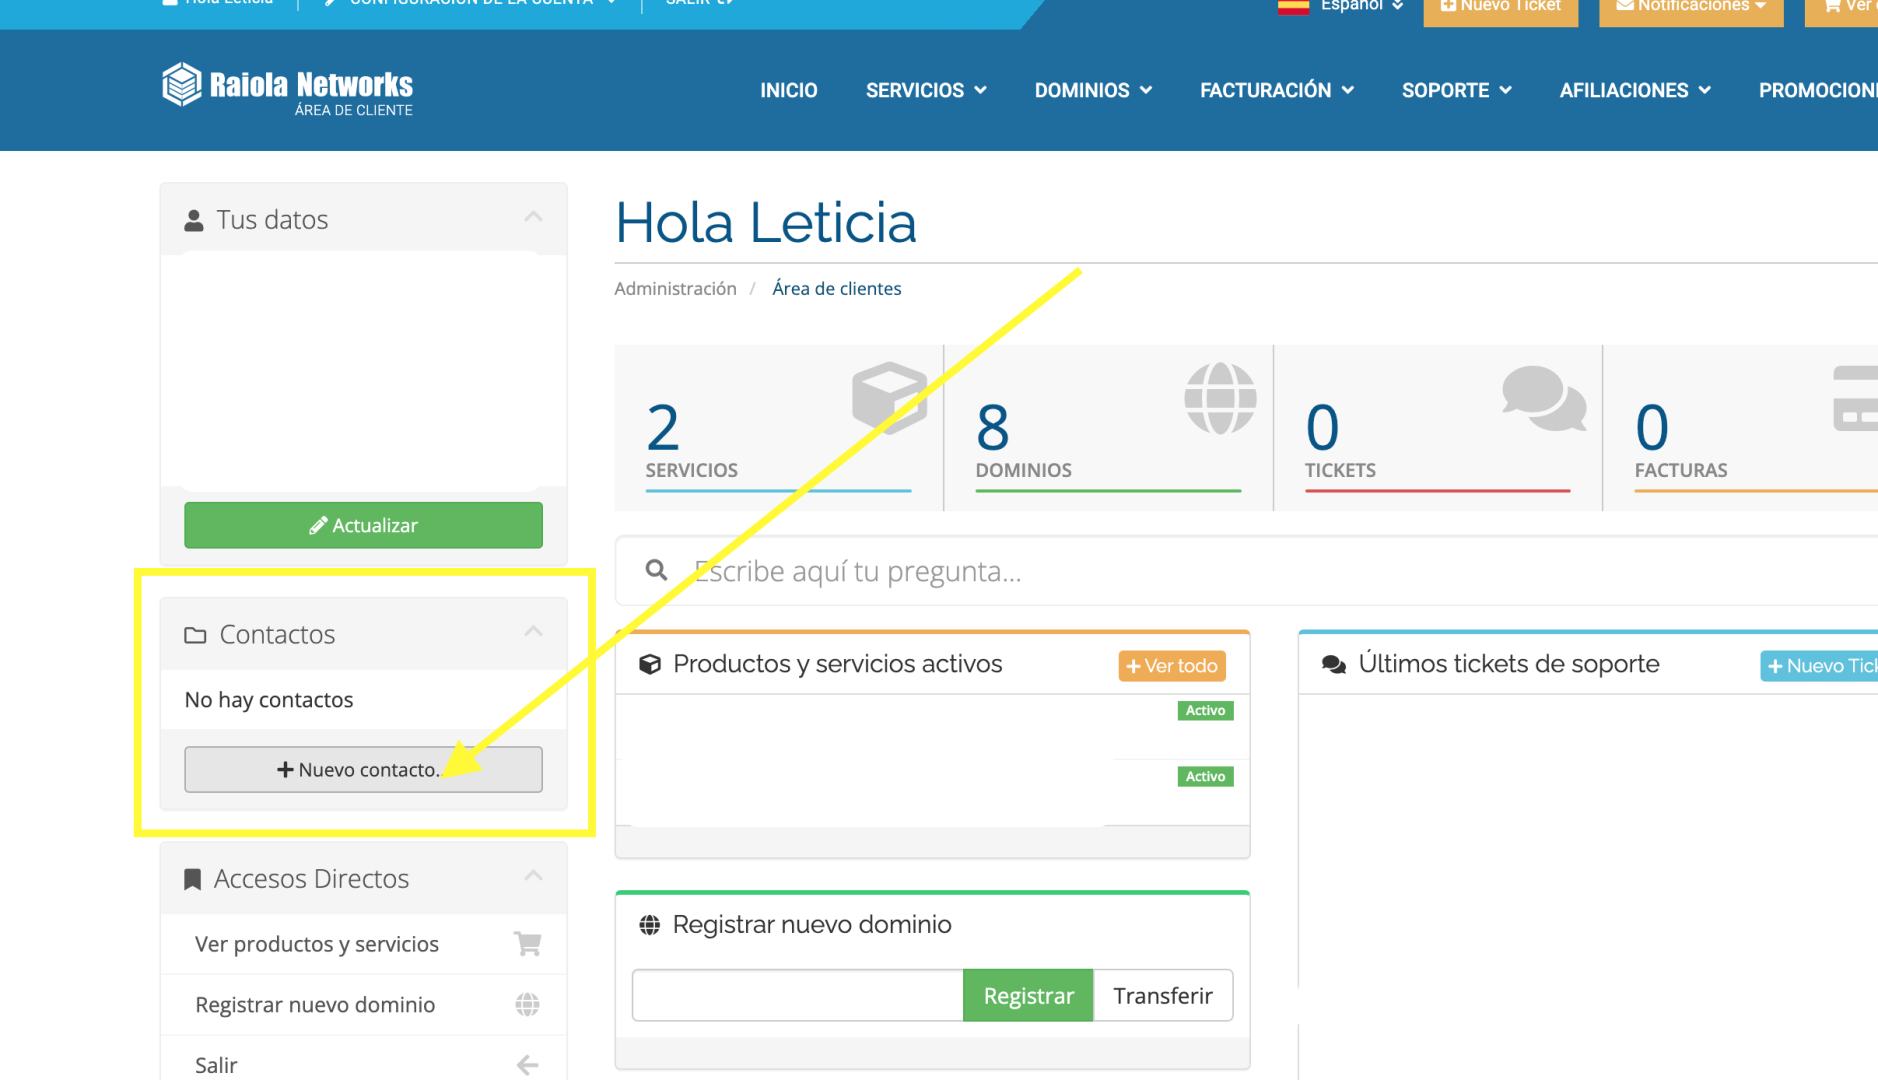Click the box icon in Servicios tile

[x=888, y=397]
